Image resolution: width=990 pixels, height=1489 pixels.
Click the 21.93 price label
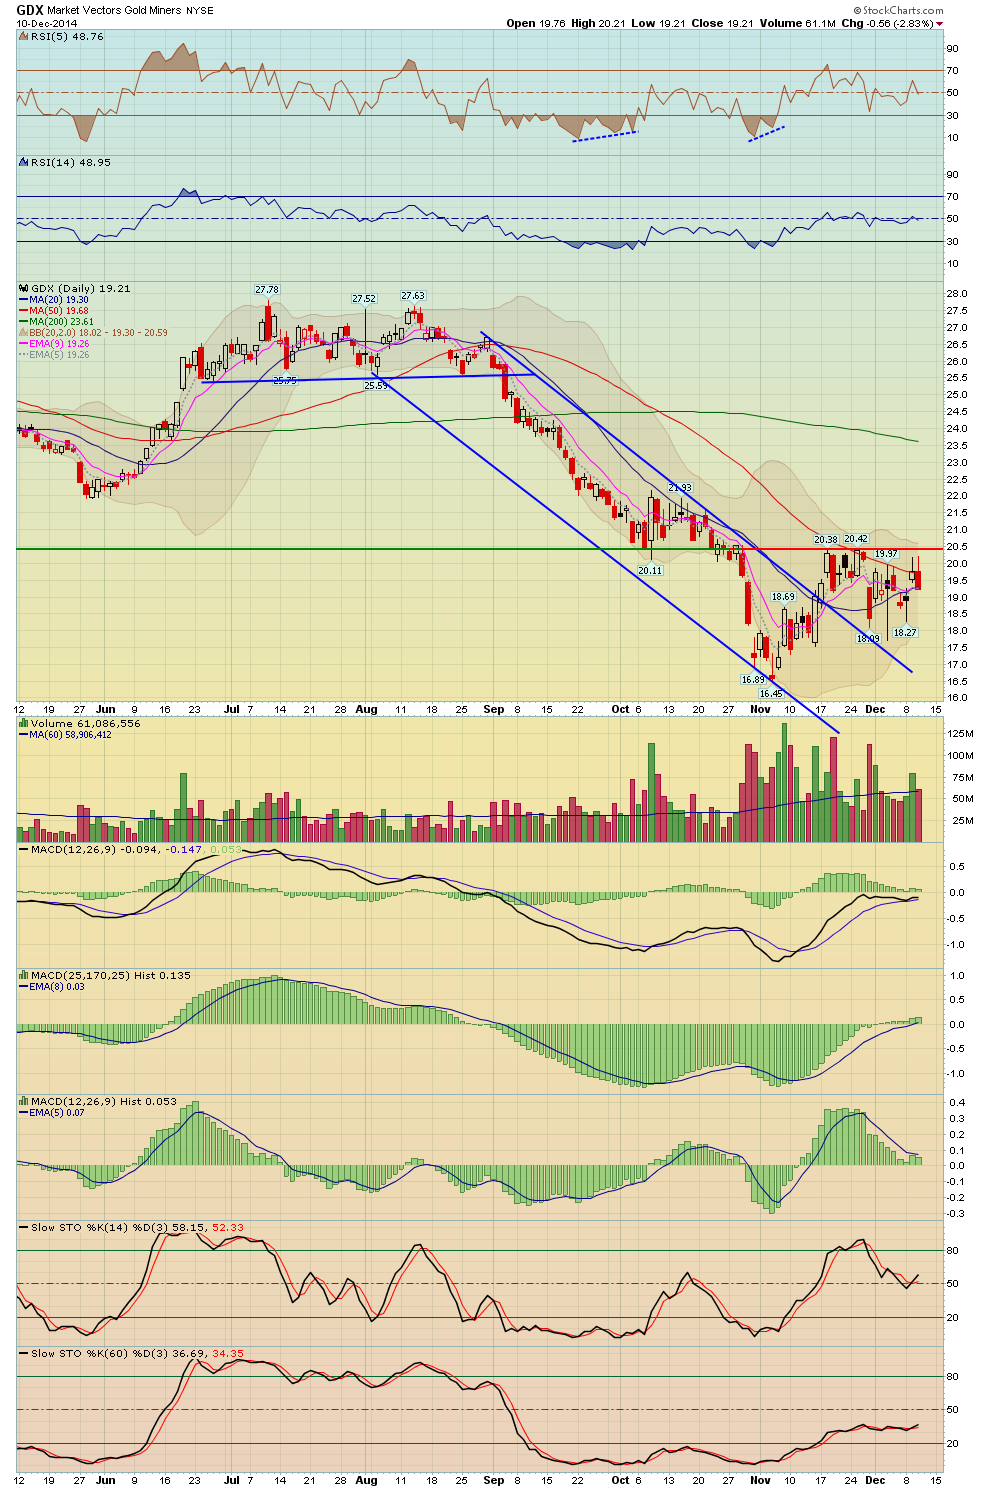pos(679,488)
